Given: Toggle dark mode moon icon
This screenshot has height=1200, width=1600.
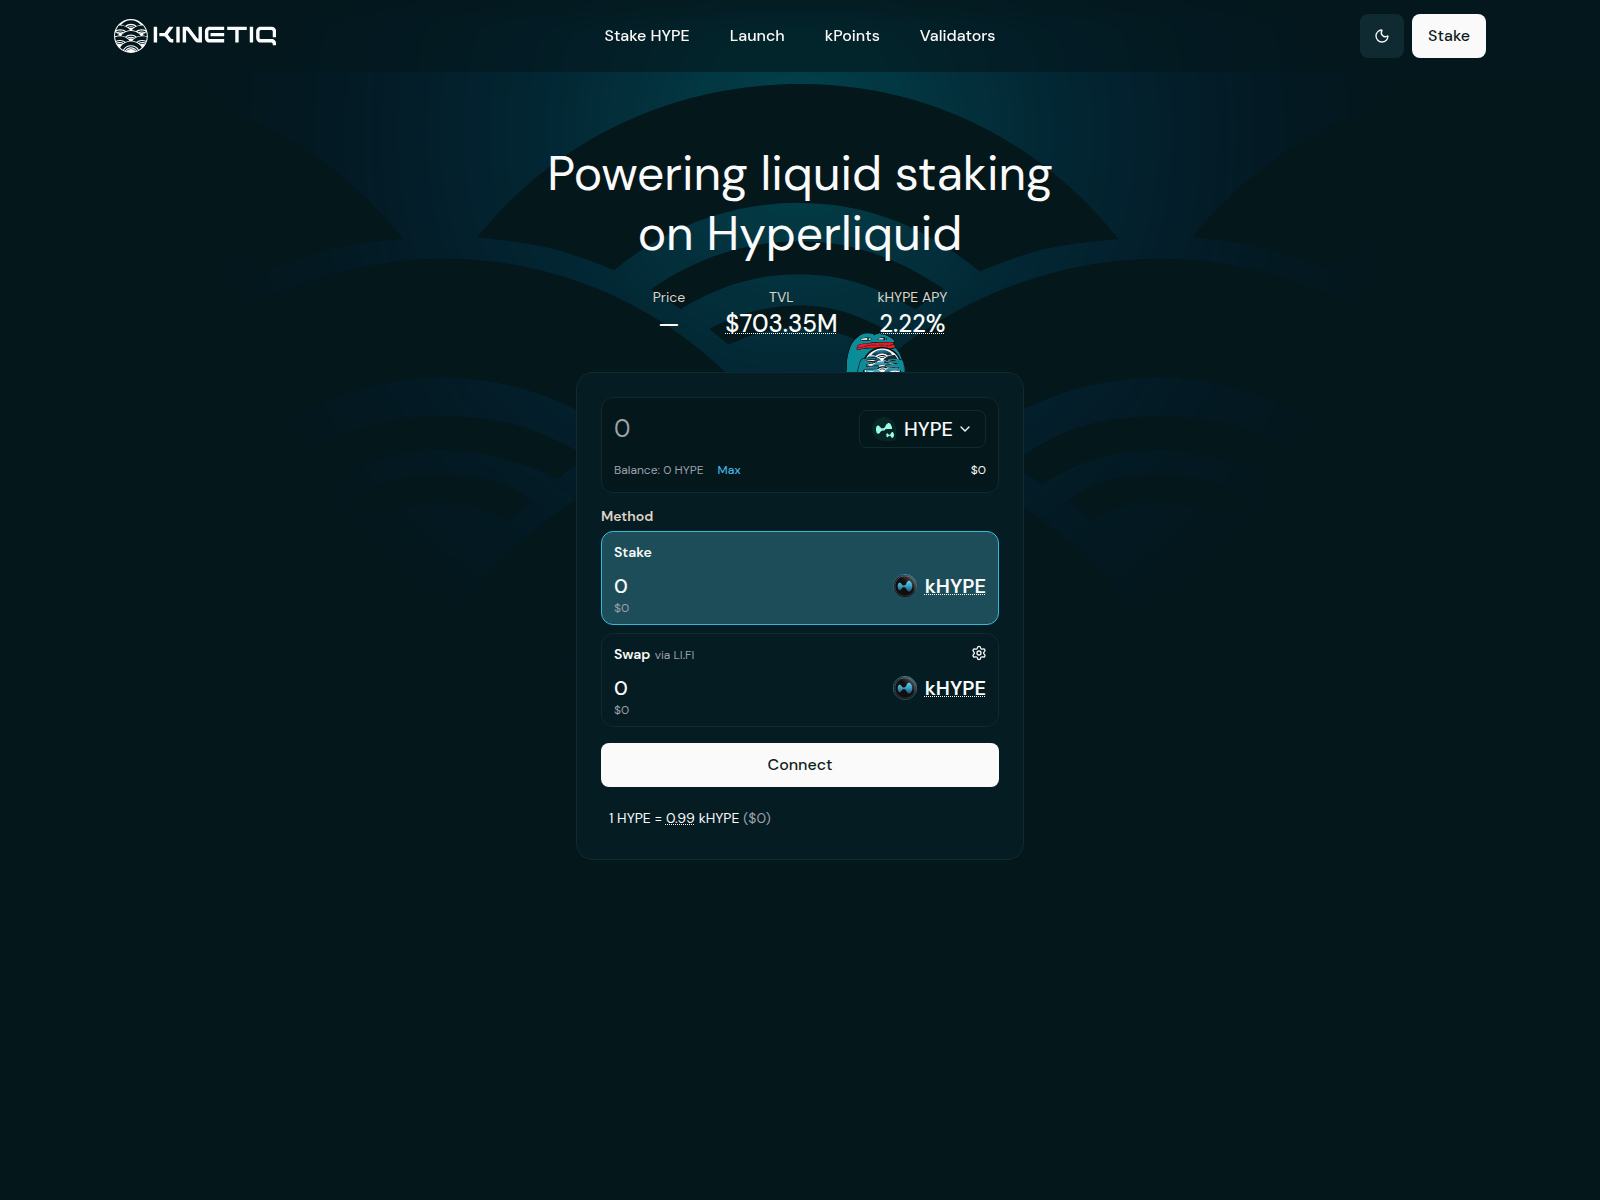Looking at the screenshot, I should (1382, 36).
